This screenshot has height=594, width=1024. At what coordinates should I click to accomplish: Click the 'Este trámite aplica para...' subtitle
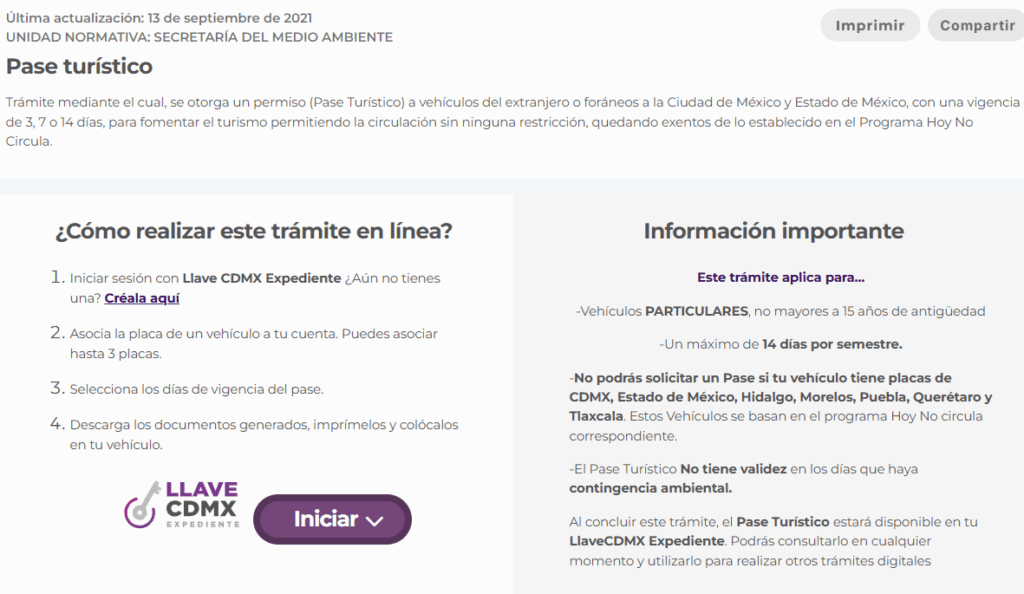tap(780, 277)
